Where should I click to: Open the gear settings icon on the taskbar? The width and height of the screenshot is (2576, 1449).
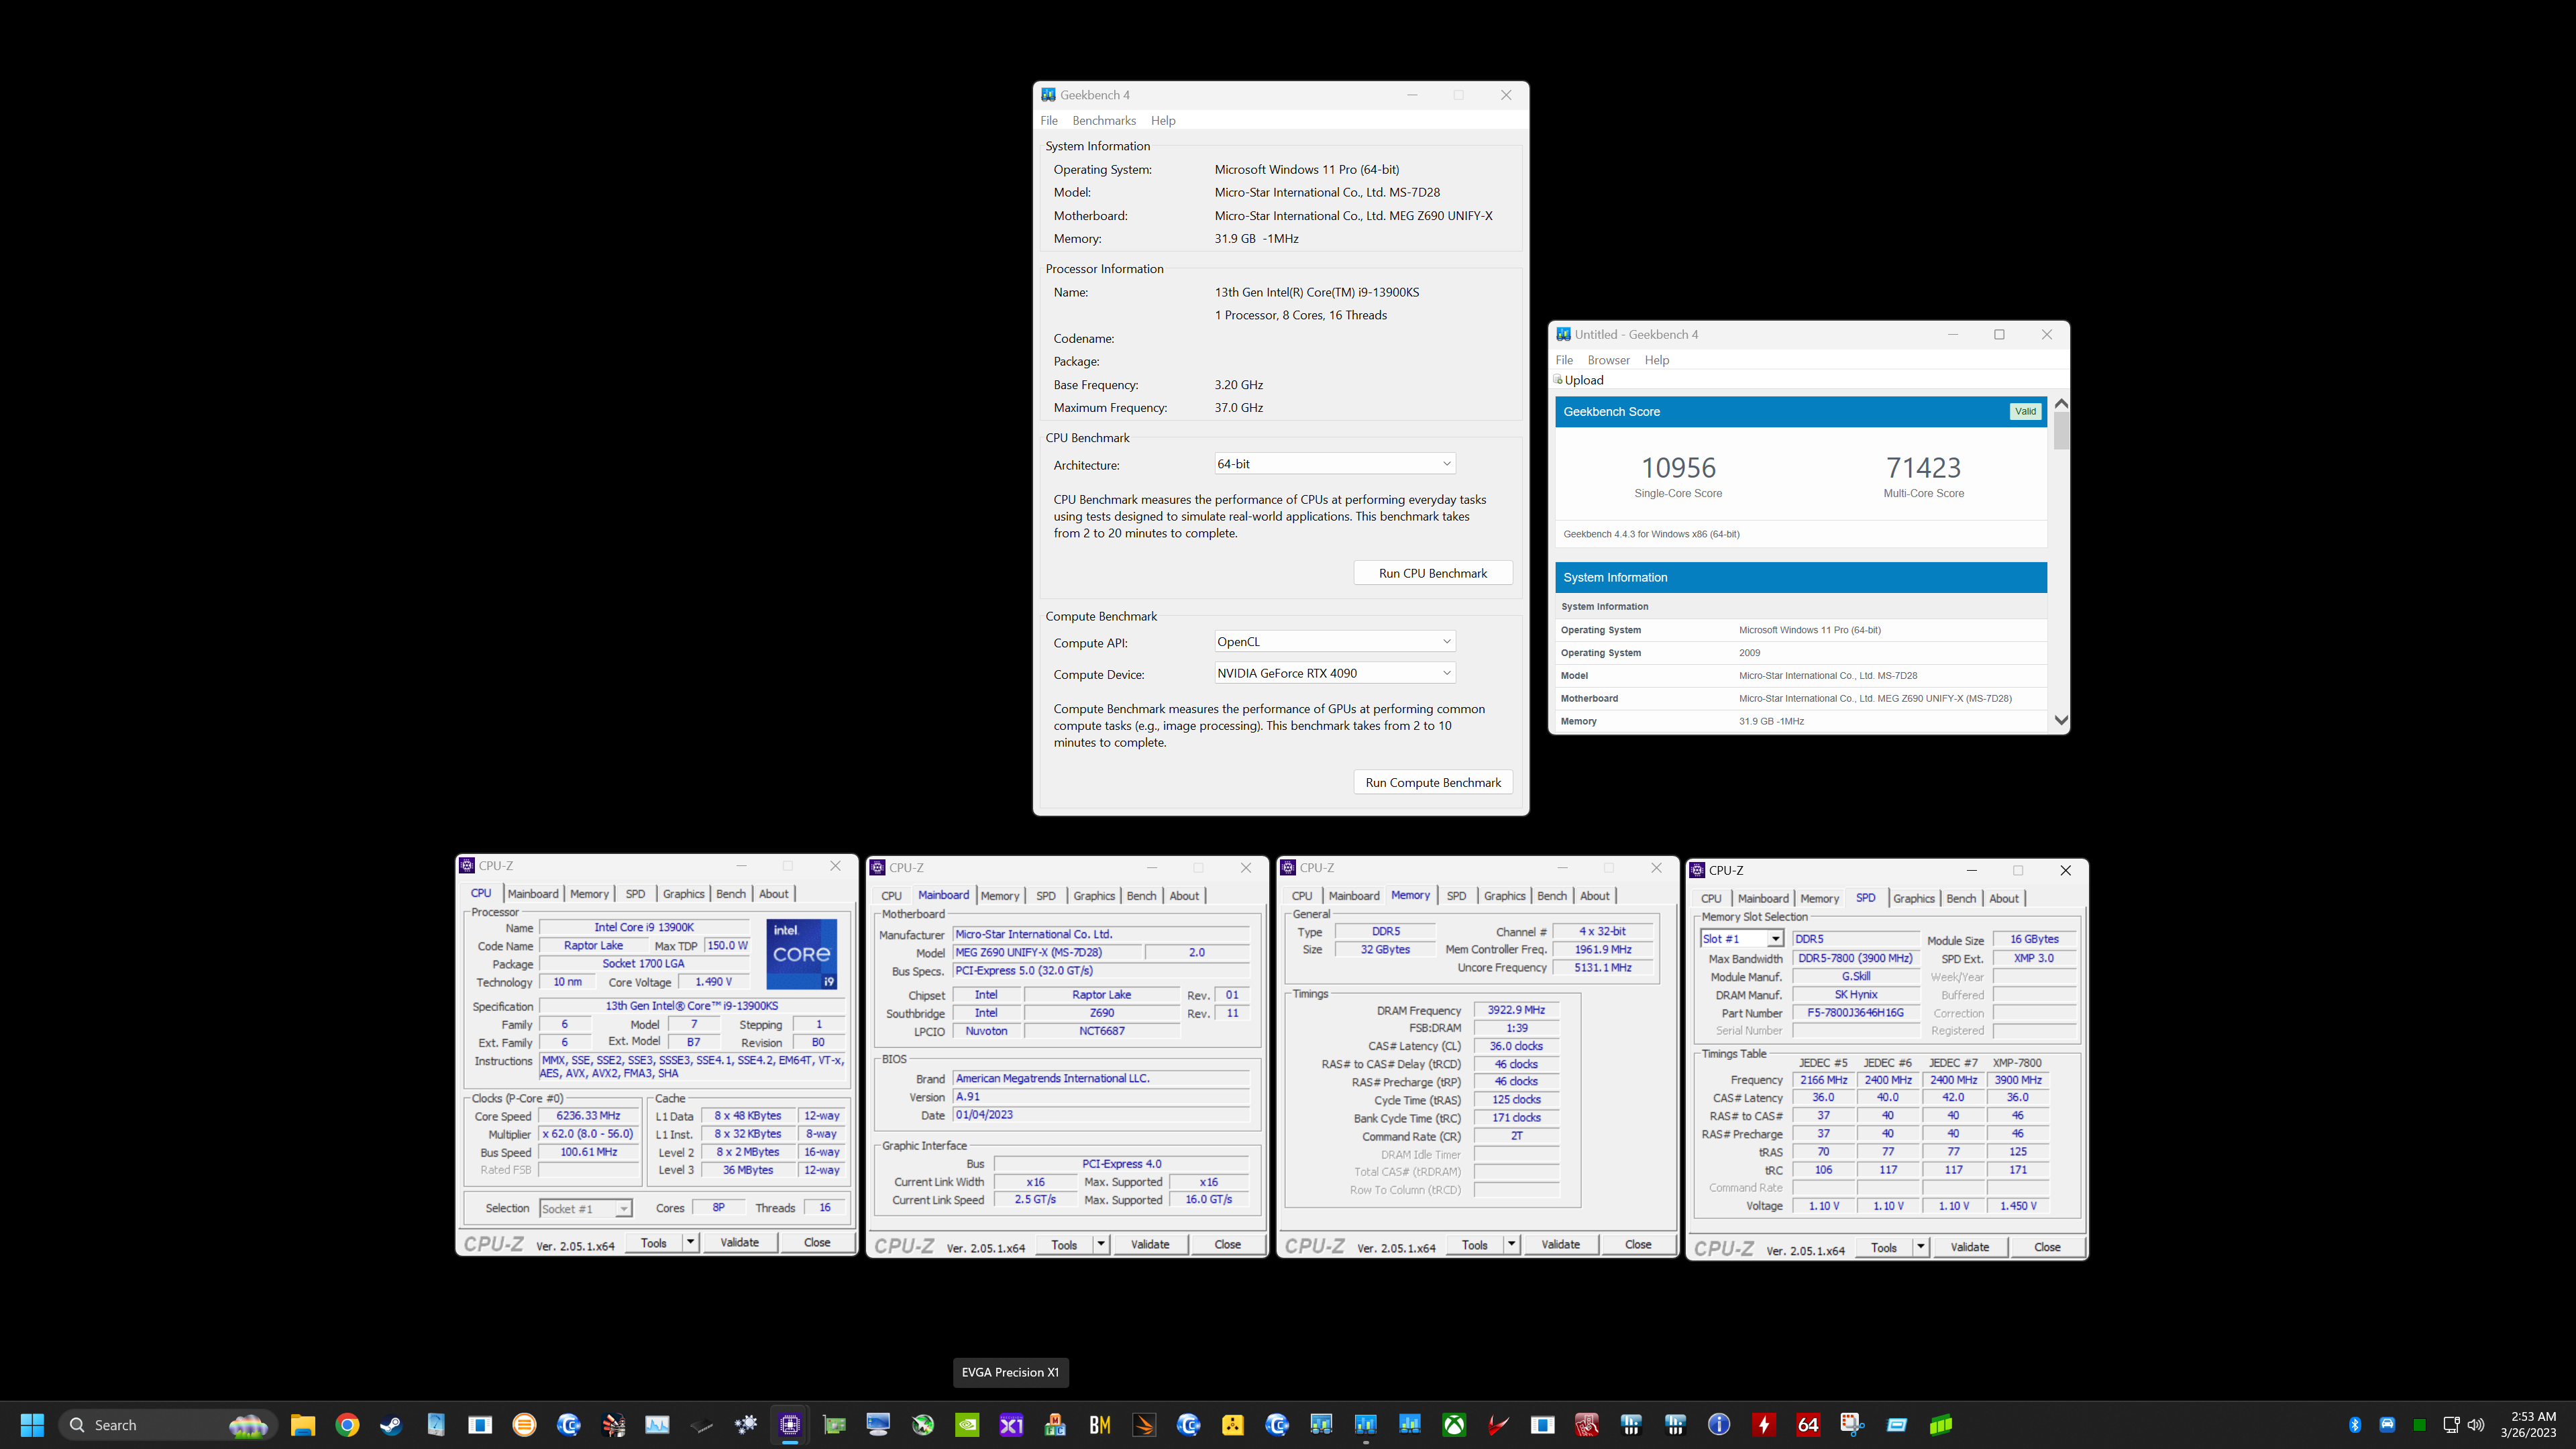point(746,1425)
